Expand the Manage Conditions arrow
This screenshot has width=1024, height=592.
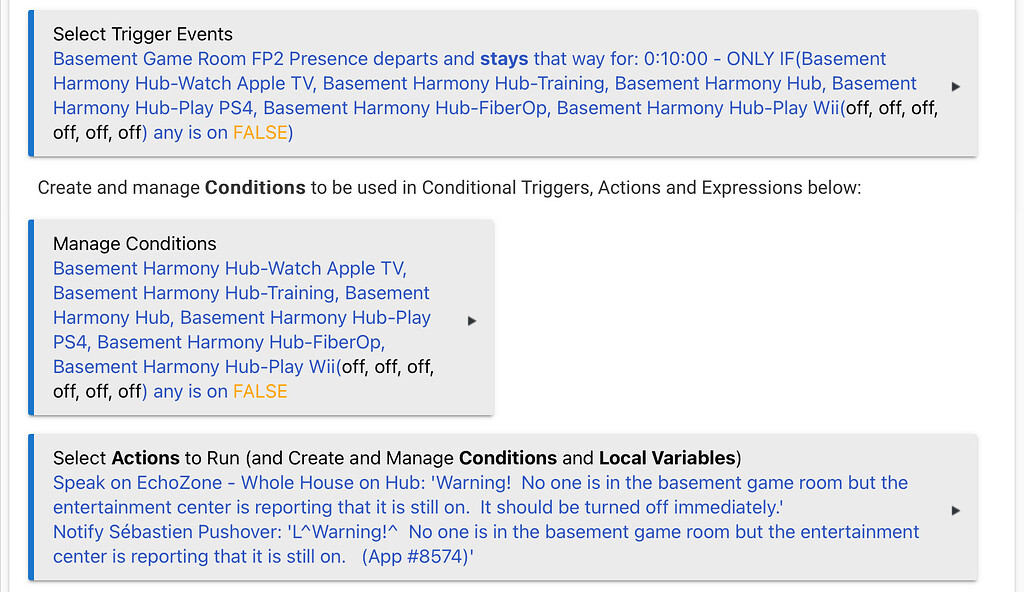click(x=472, y=321)
